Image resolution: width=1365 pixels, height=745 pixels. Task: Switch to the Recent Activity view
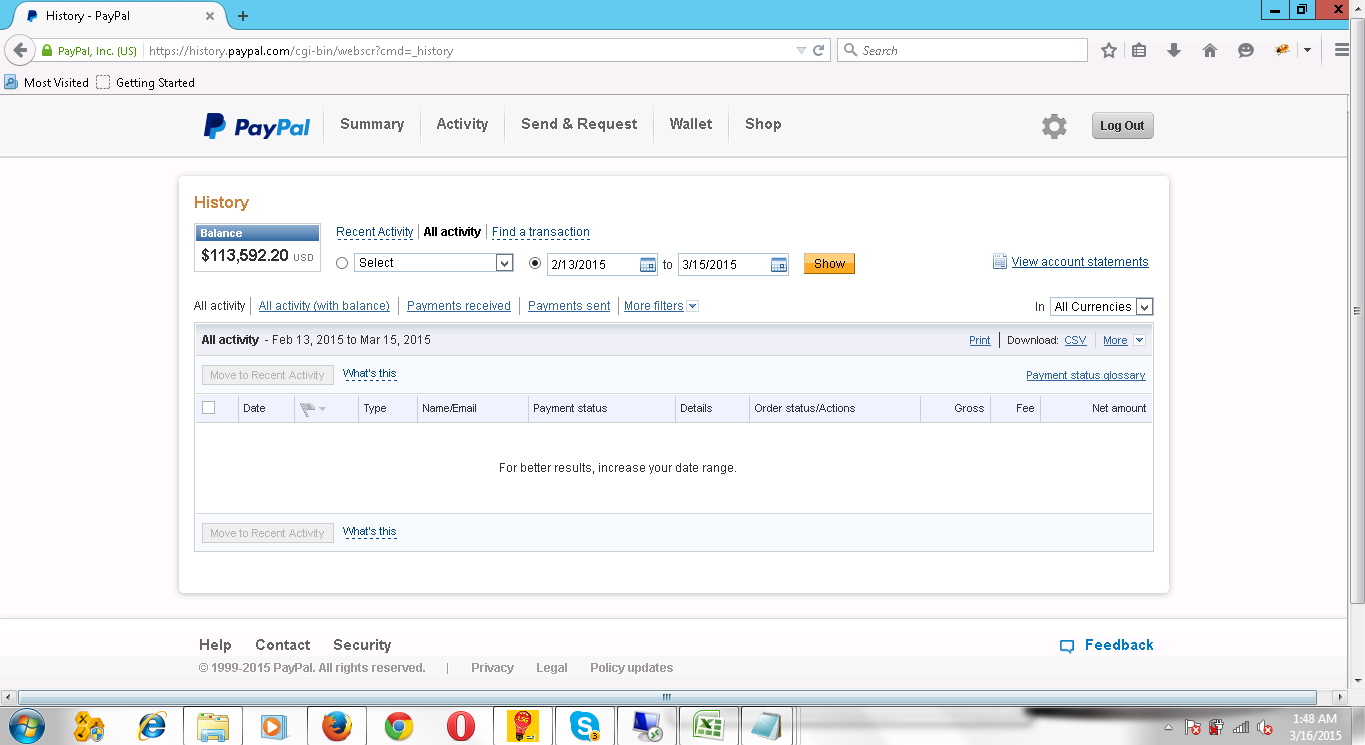[375, 232]
